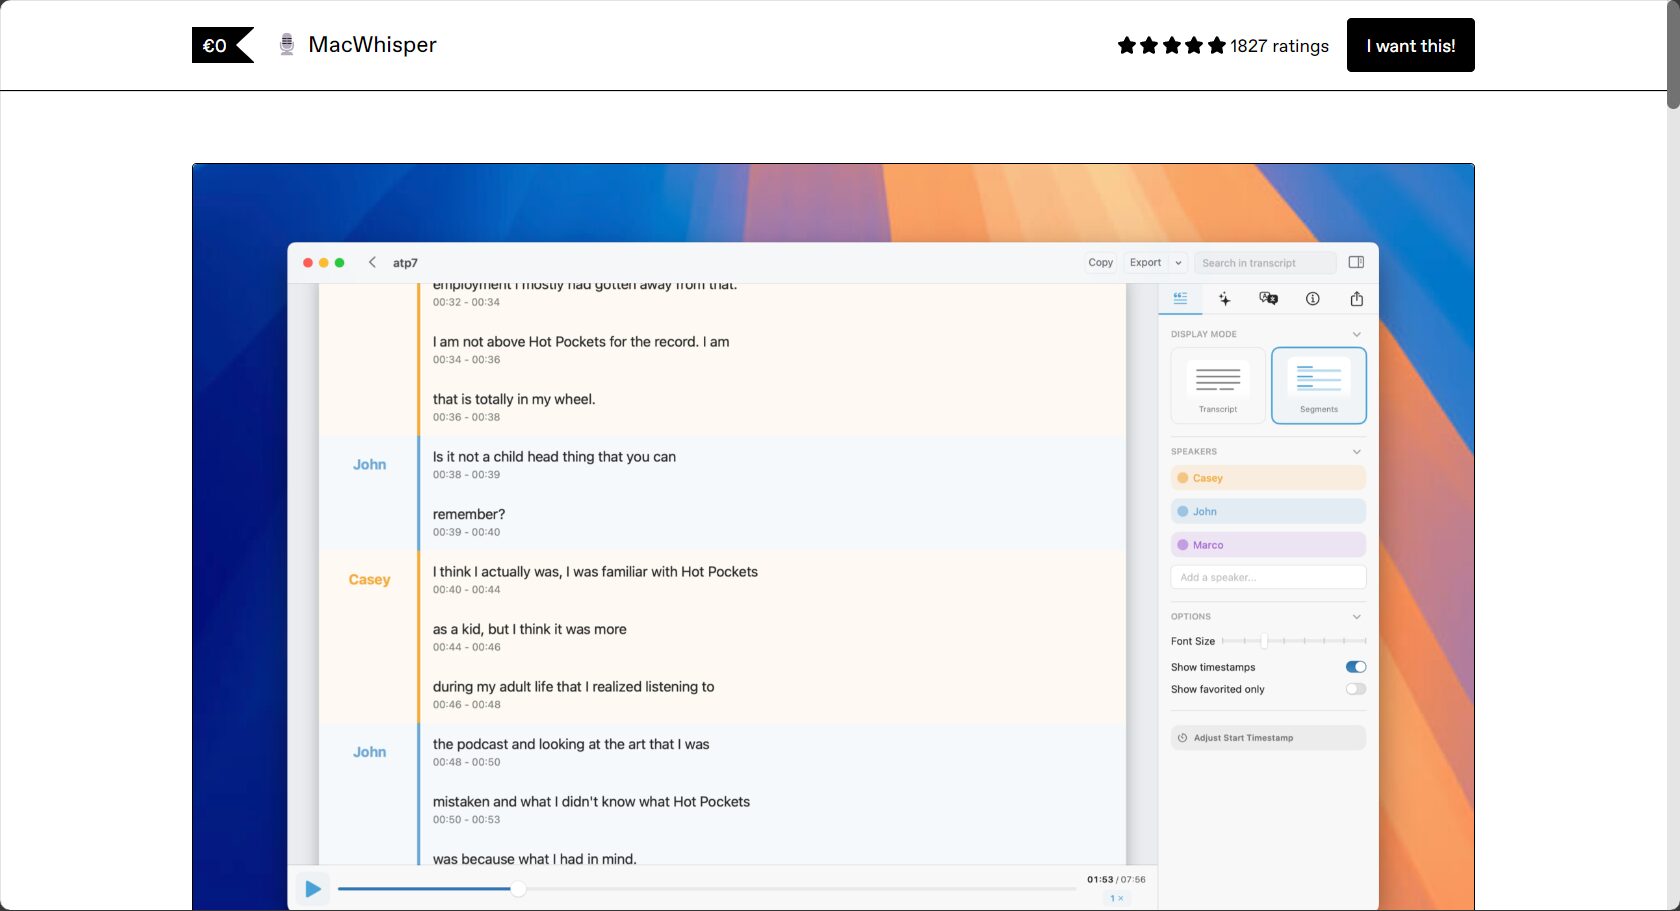Viewport: 1680px width, 911px height.
Task: Collapse the SPEAKERS section
Action: [1356, 452]
